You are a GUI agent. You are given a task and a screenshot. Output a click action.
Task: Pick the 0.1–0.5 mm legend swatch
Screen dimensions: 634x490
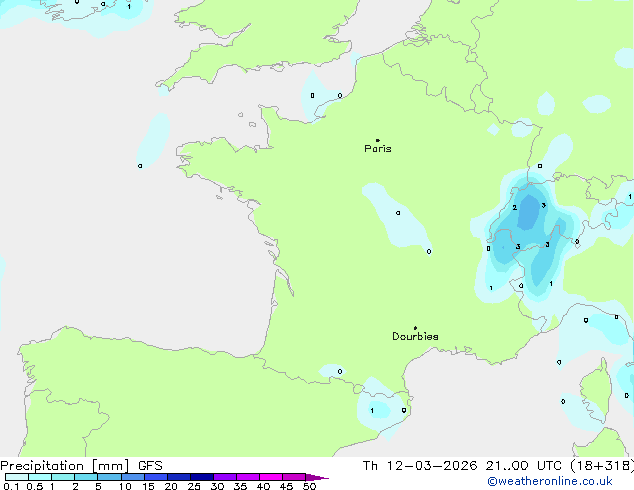(17, 477)
